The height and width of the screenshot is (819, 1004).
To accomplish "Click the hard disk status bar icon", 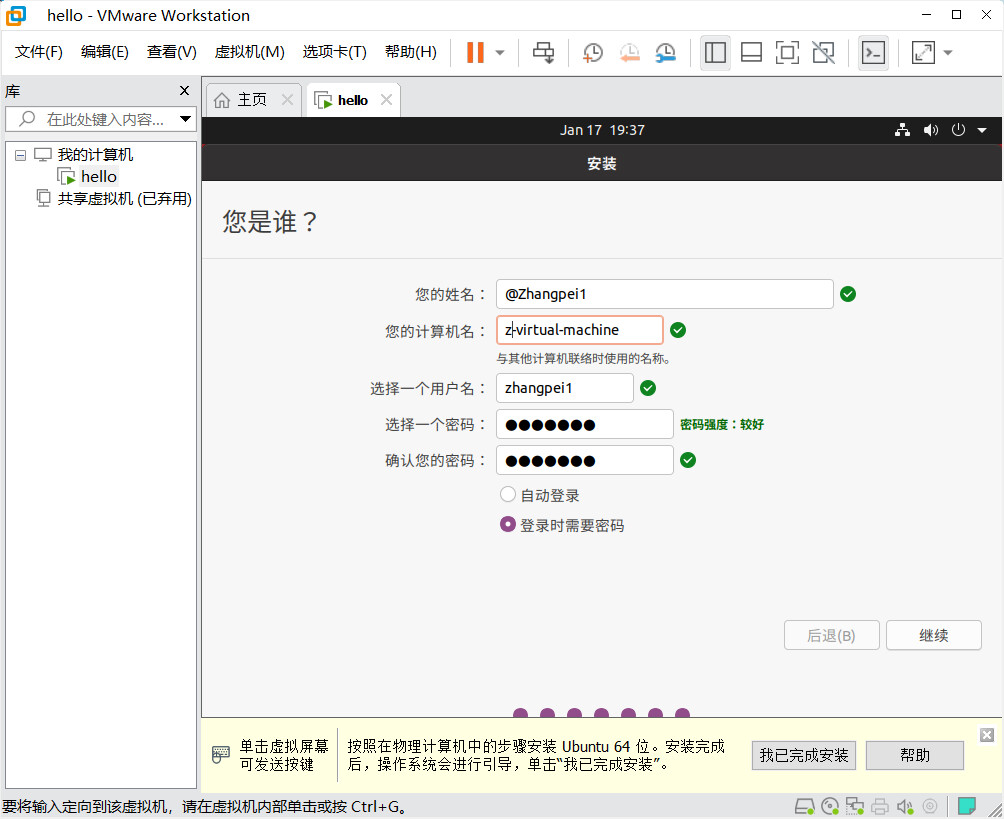I will point(804,806).
